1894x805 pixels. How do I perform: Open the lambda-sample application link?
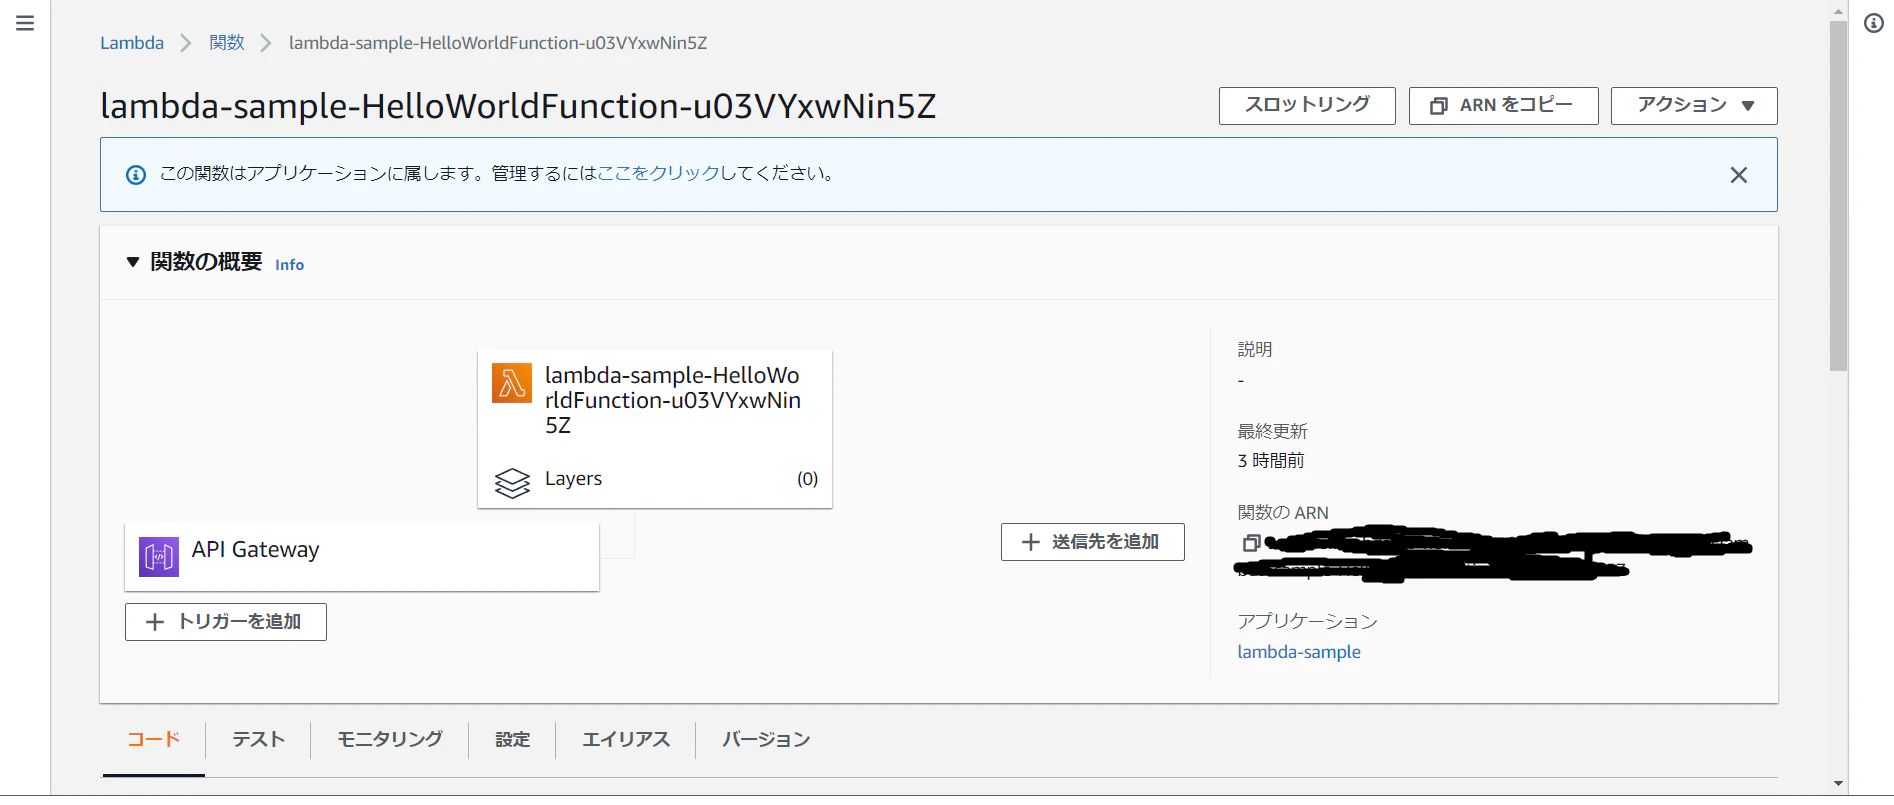pos(1299,652)
